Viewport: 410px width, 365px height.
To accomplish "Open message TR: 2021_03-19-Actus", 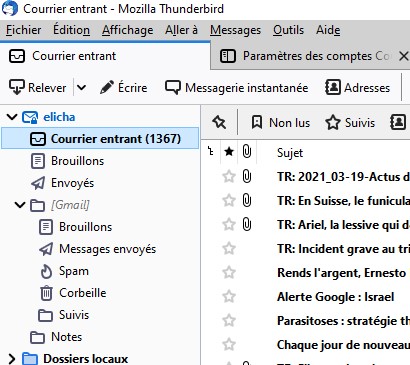I will point(343,177).
